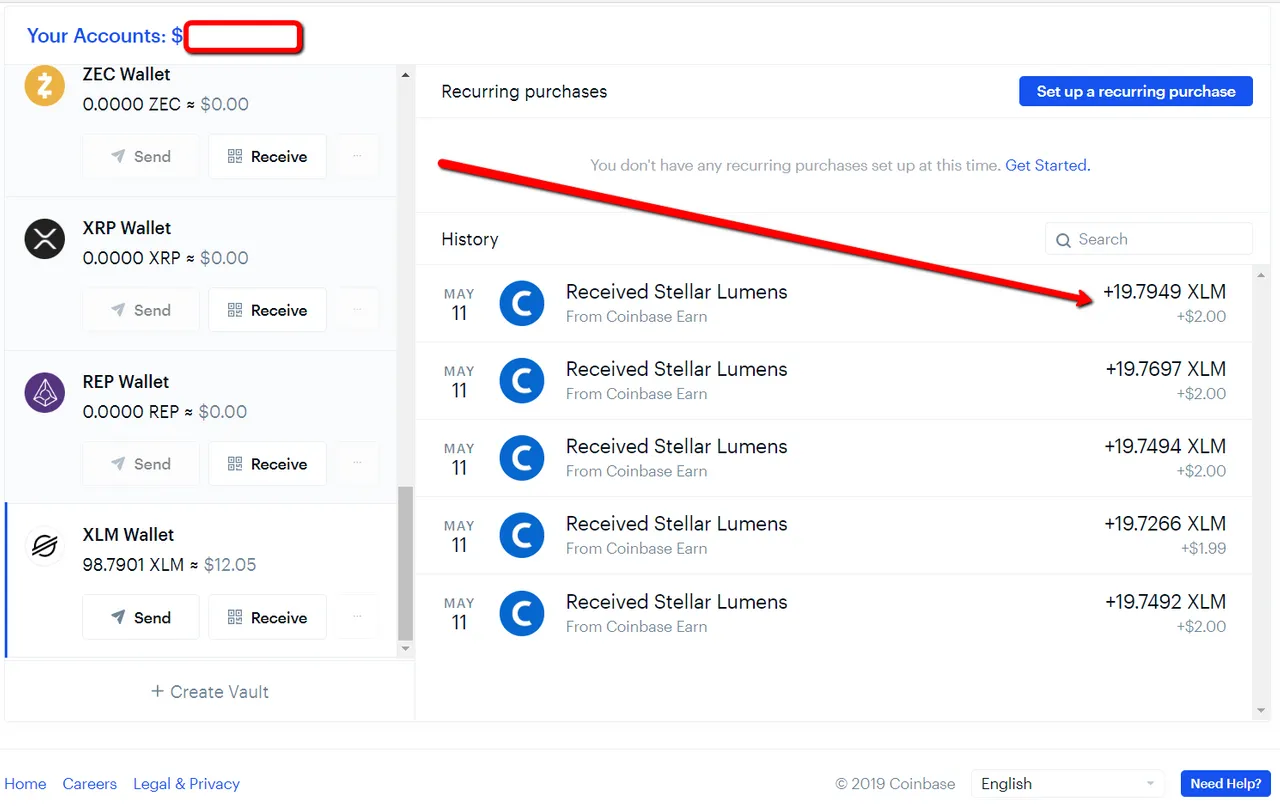
Task: Send from the XLM Wallet
Action: (x=141, y=617)
